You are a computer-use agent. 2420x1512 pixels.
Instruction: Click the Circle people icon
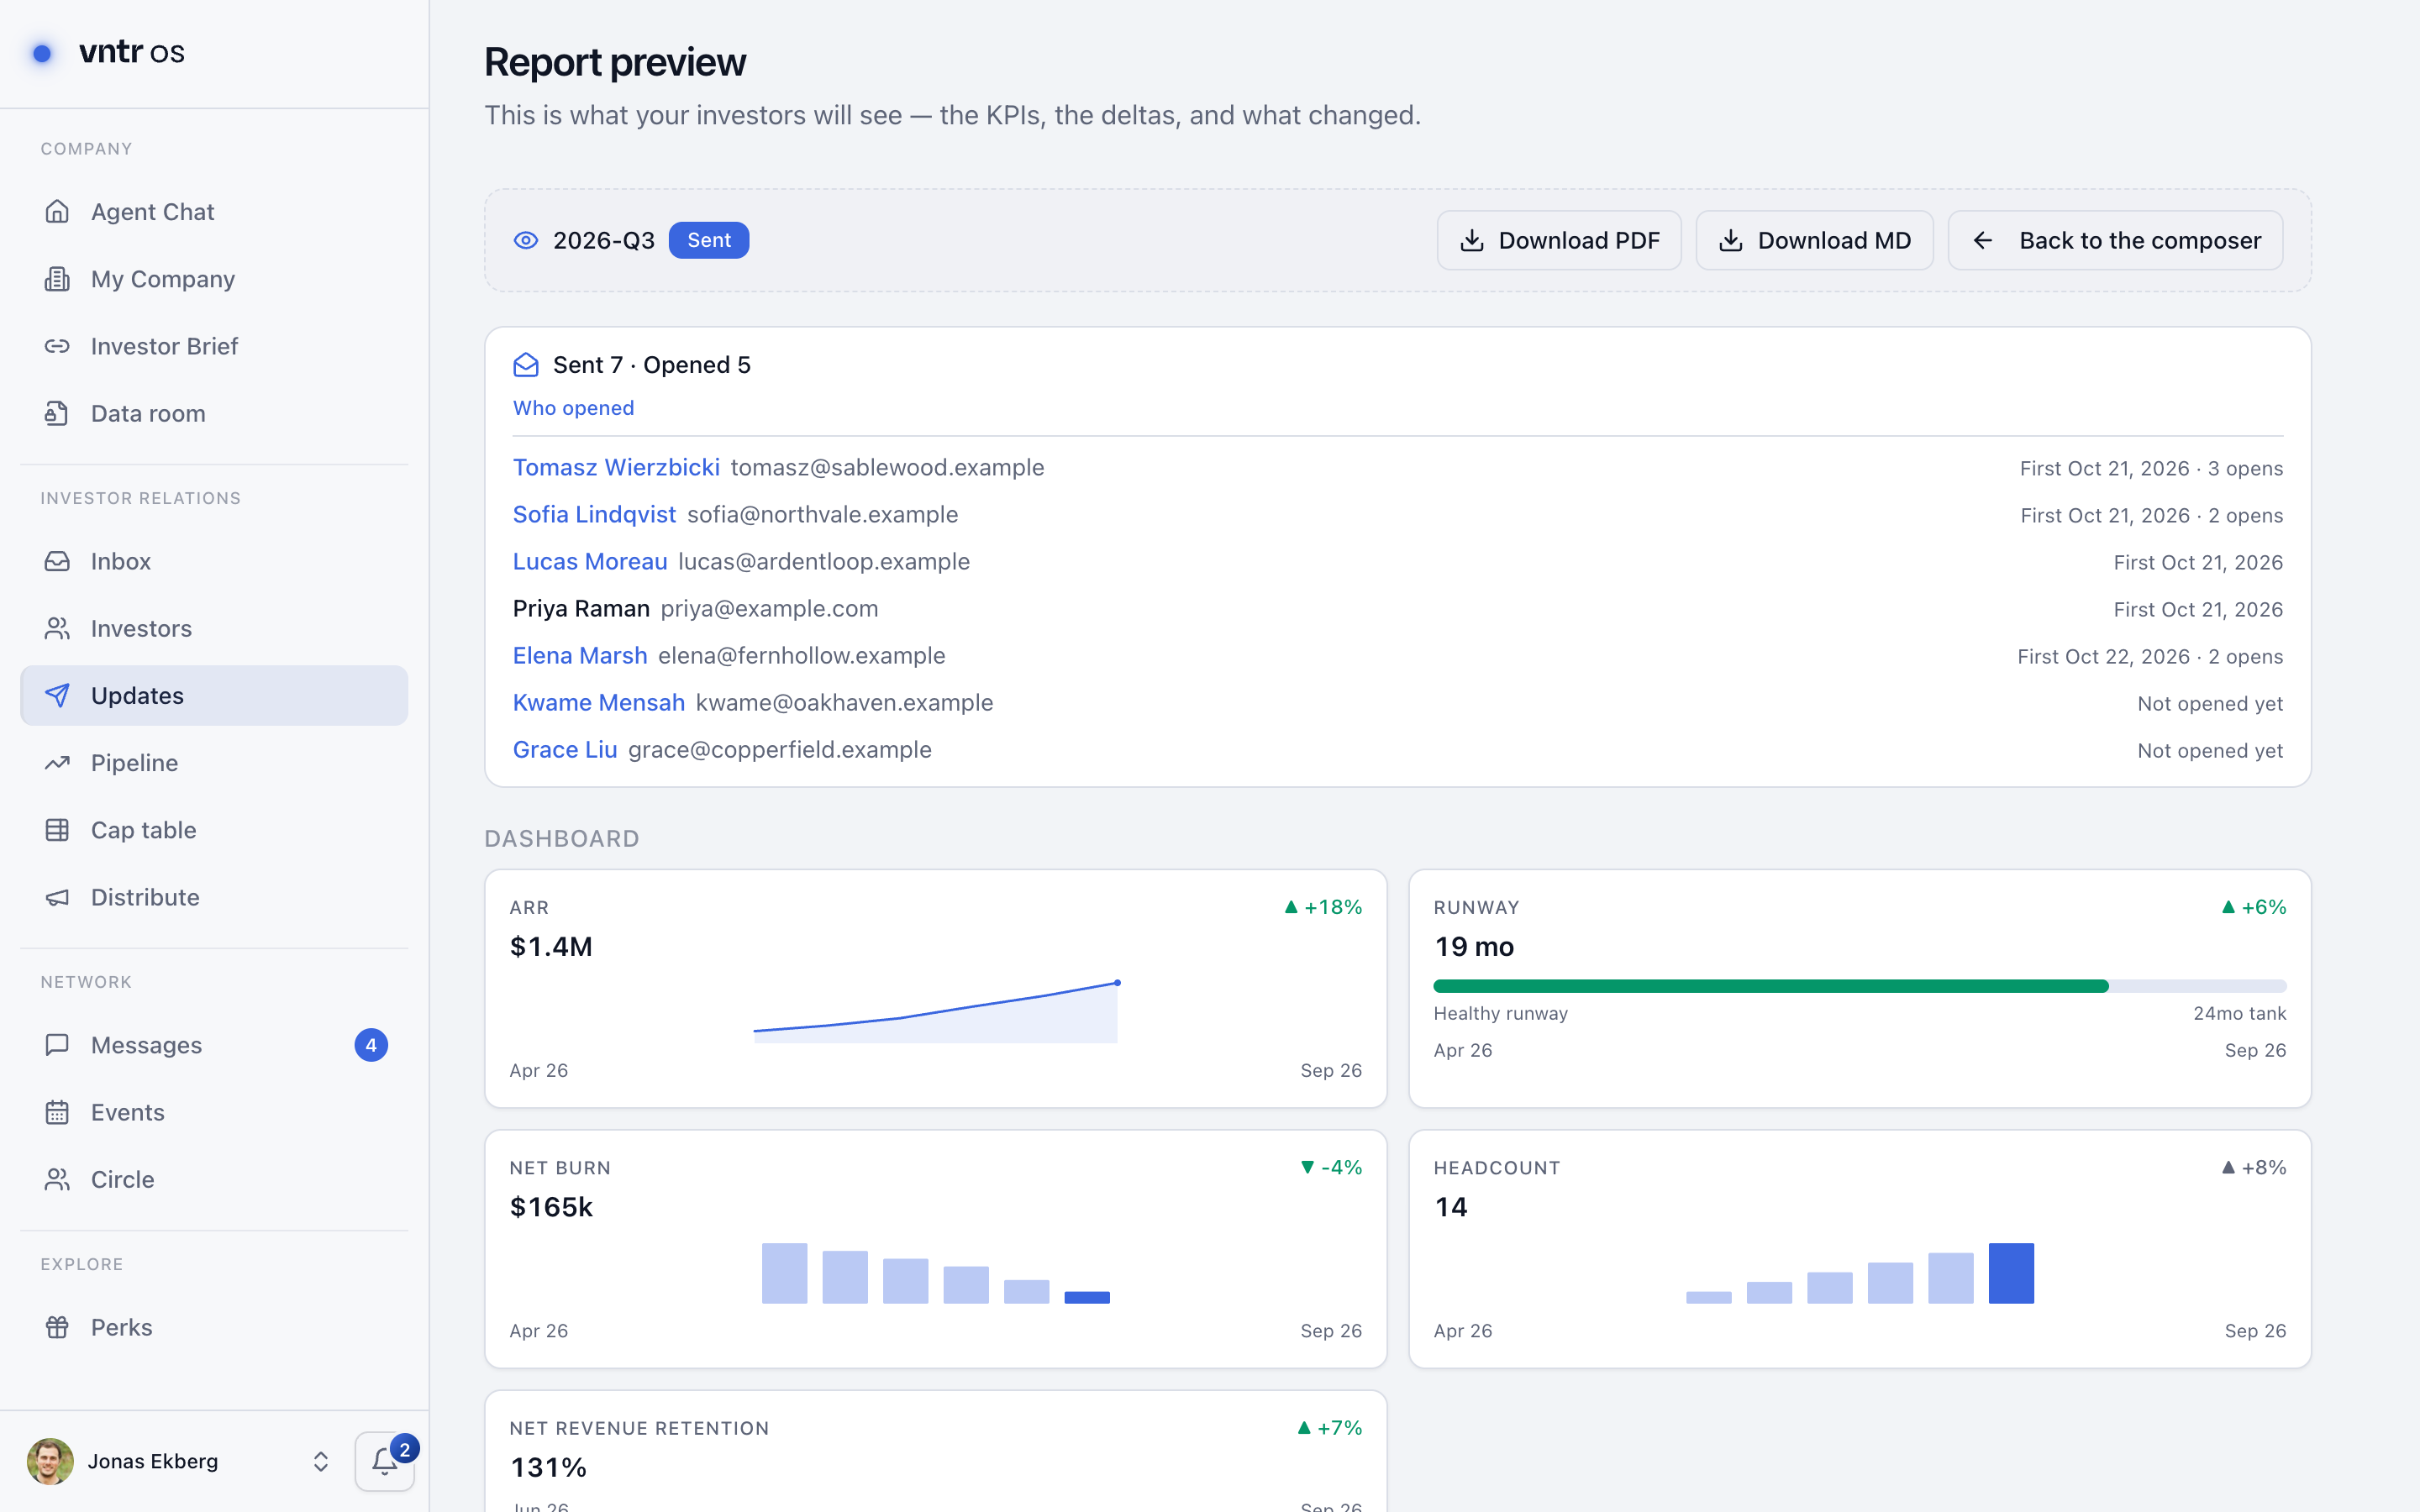click(57, 1179)
